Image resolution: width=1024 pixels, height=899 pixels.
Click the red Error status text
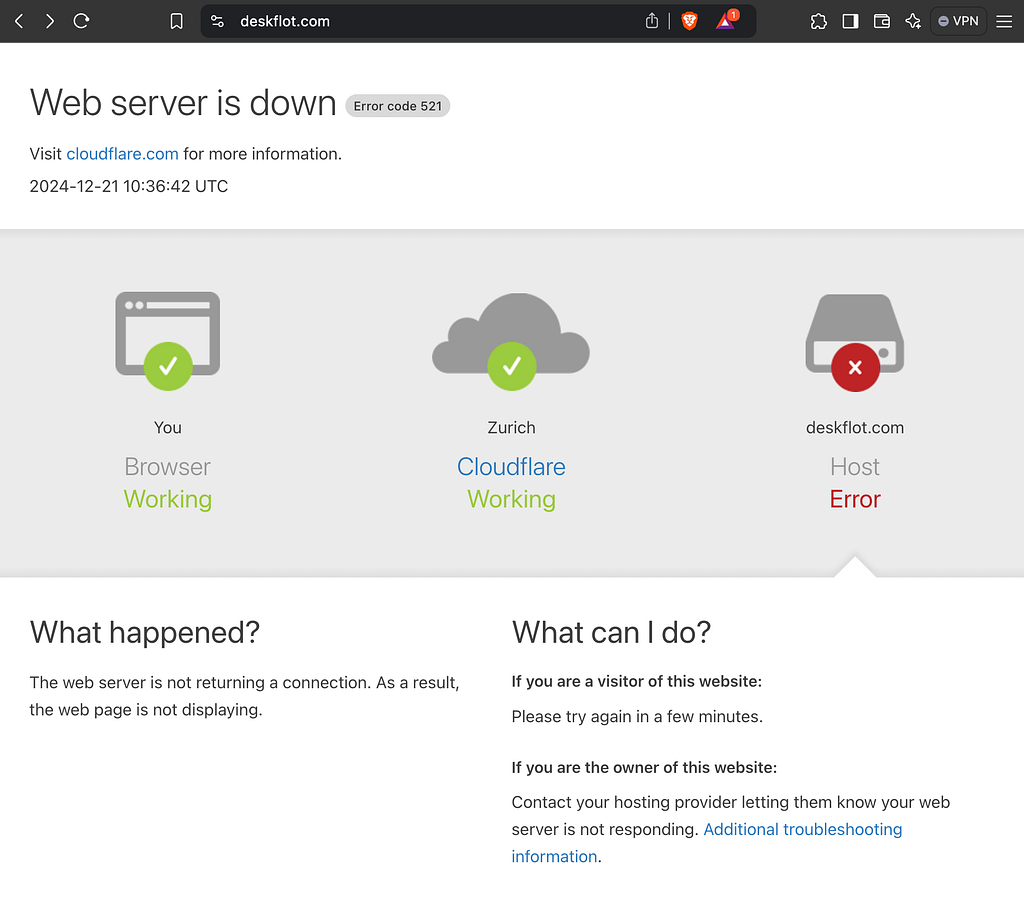[855, 499]
